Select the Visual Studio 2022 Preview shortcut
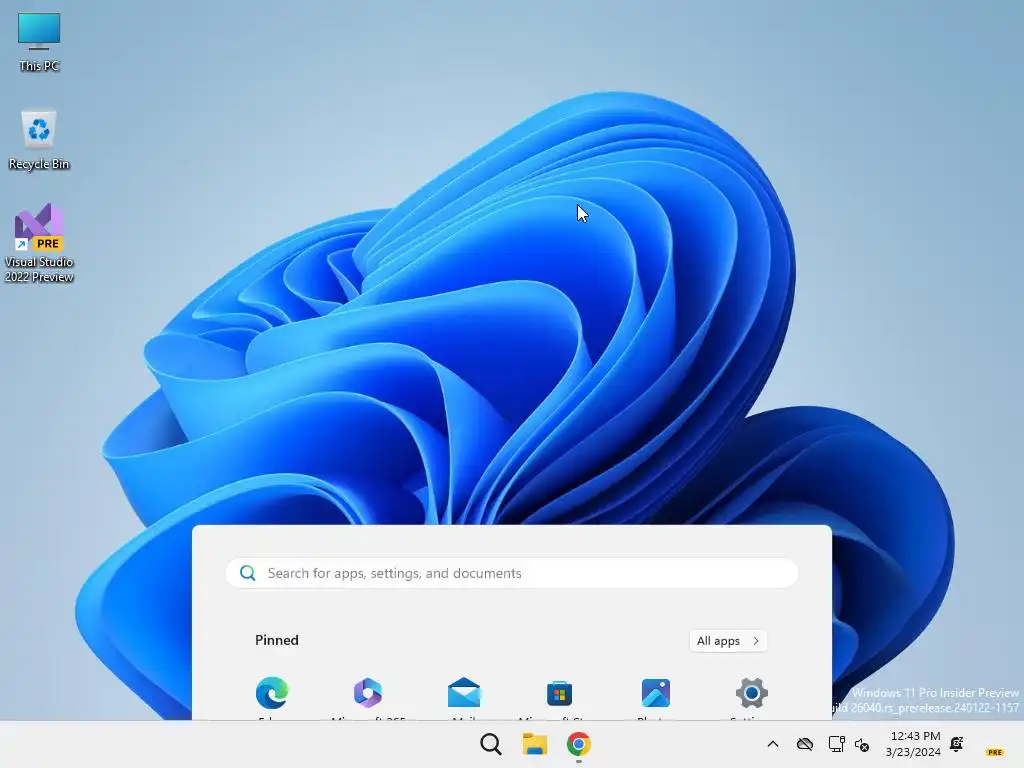The width and height of the screenshot is (1024, 768). pyautogui.click(x=39, y=243)
